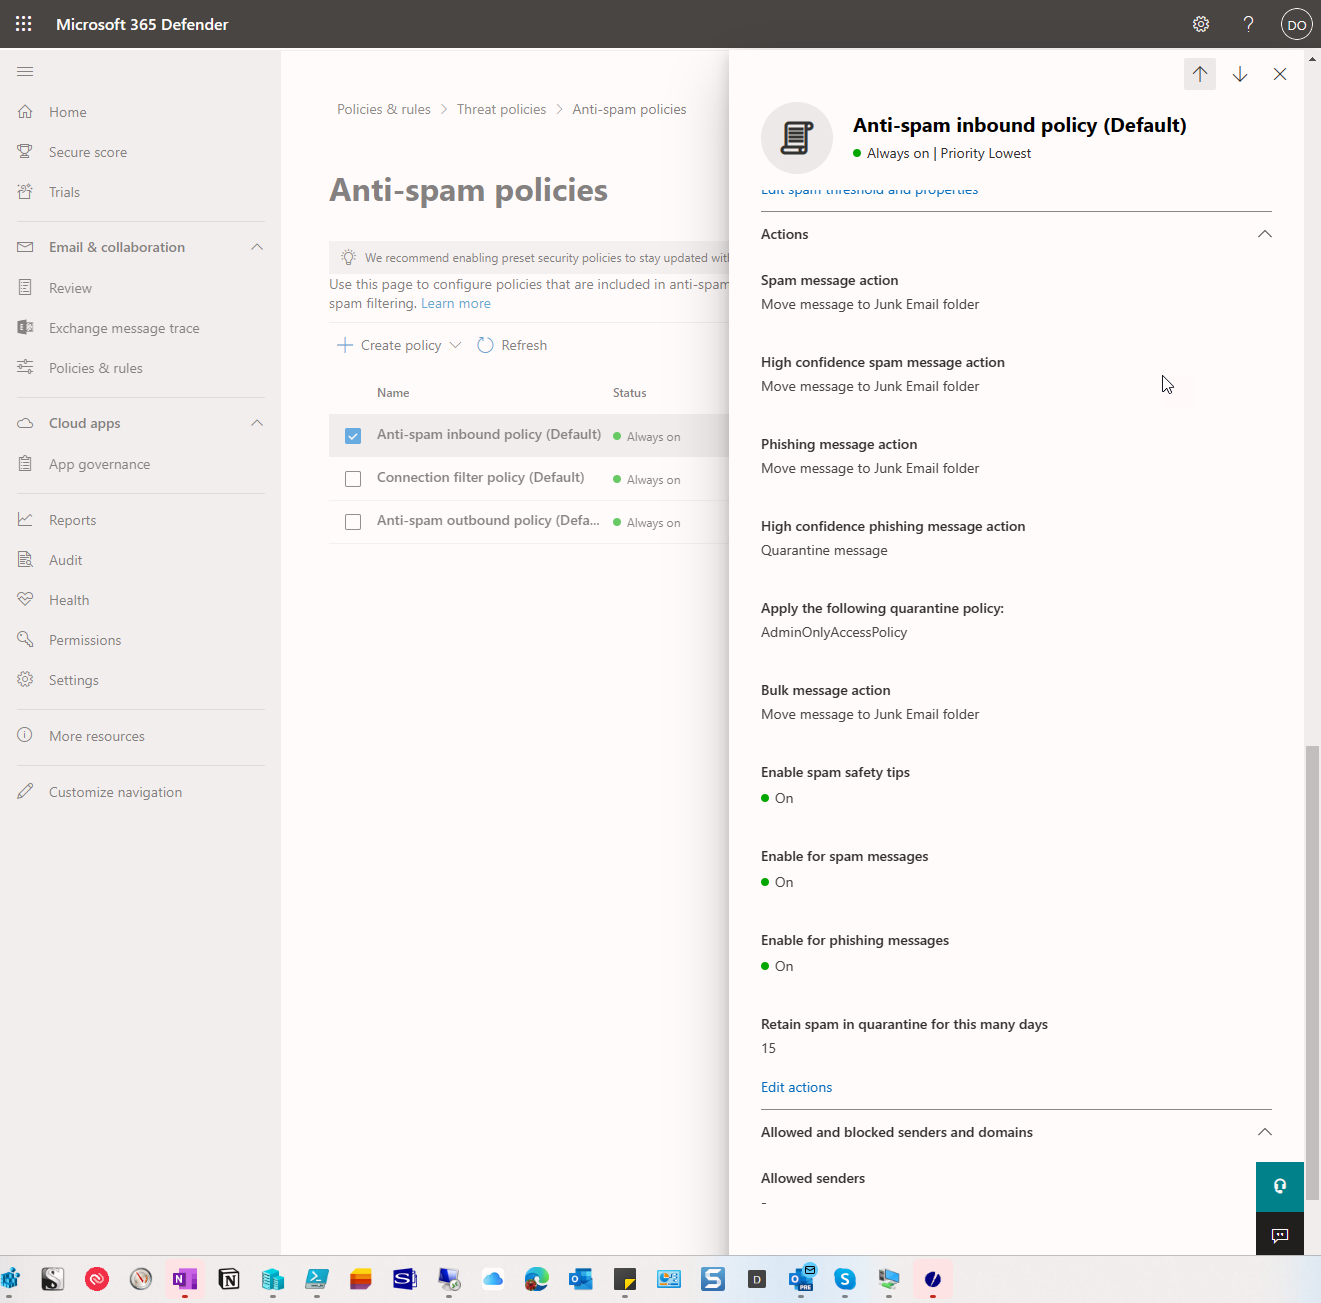Click the Refresh icon above the policy list
The image size is (1321, 1303).
point(485,344)
